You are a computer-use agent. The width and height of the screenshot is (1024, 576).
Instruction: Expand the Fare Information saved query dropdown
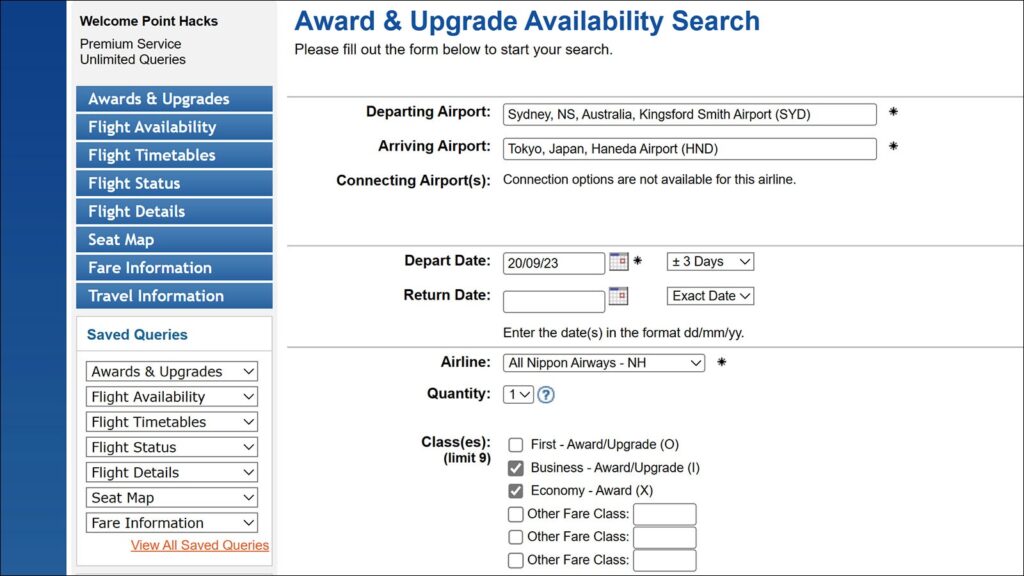[171, 522]
